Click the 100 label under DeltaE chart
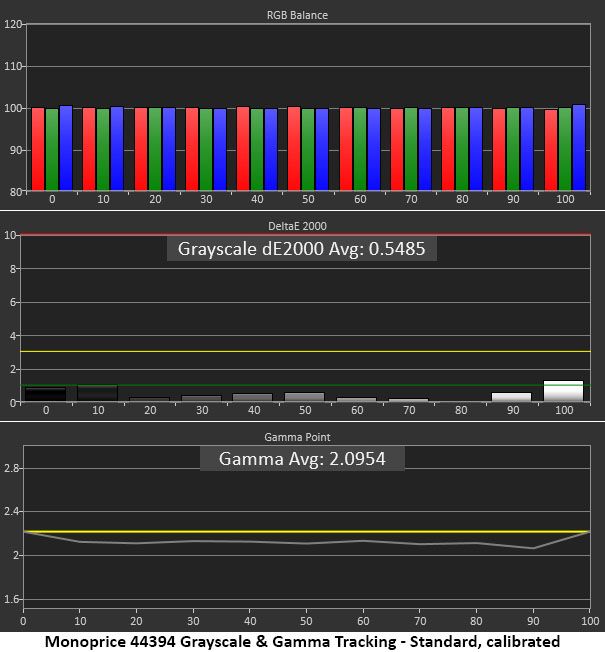 pyautogui.click(x=564, y=410)
